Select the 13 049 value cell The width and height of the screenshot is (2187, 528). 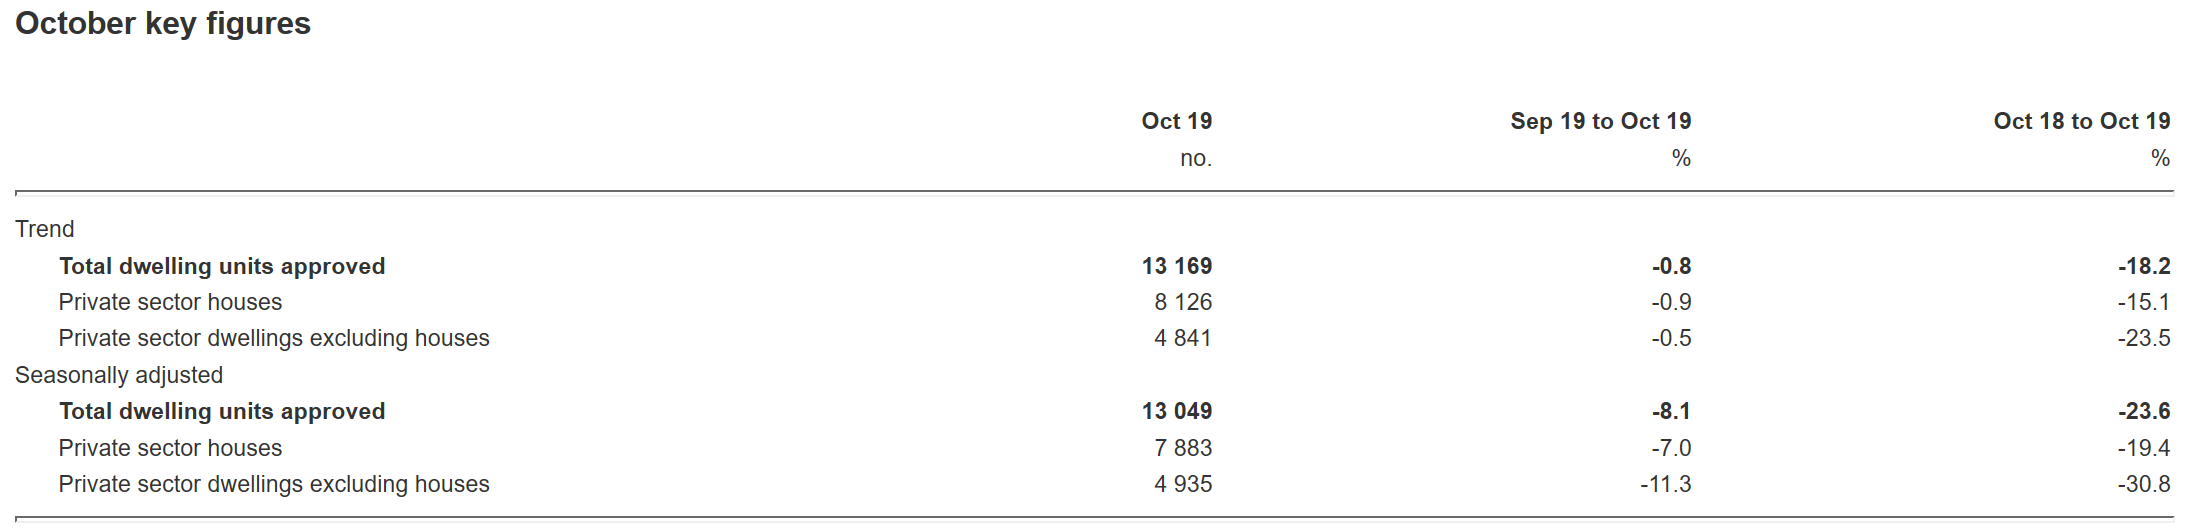pos(1176,411)
